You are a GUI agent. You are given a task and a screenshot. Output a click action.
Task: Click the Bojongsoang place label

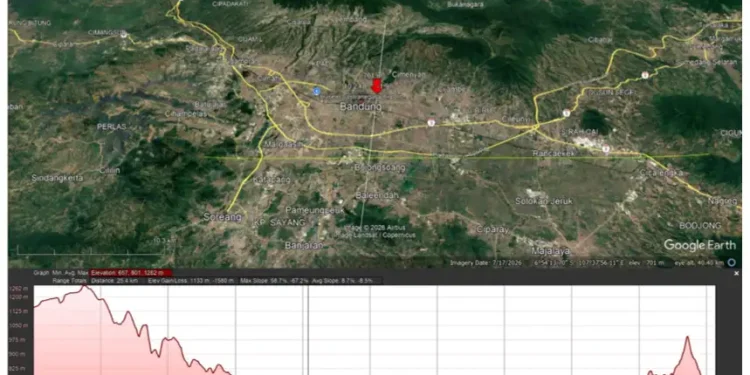pyautogui.click(x=380, y=167)
